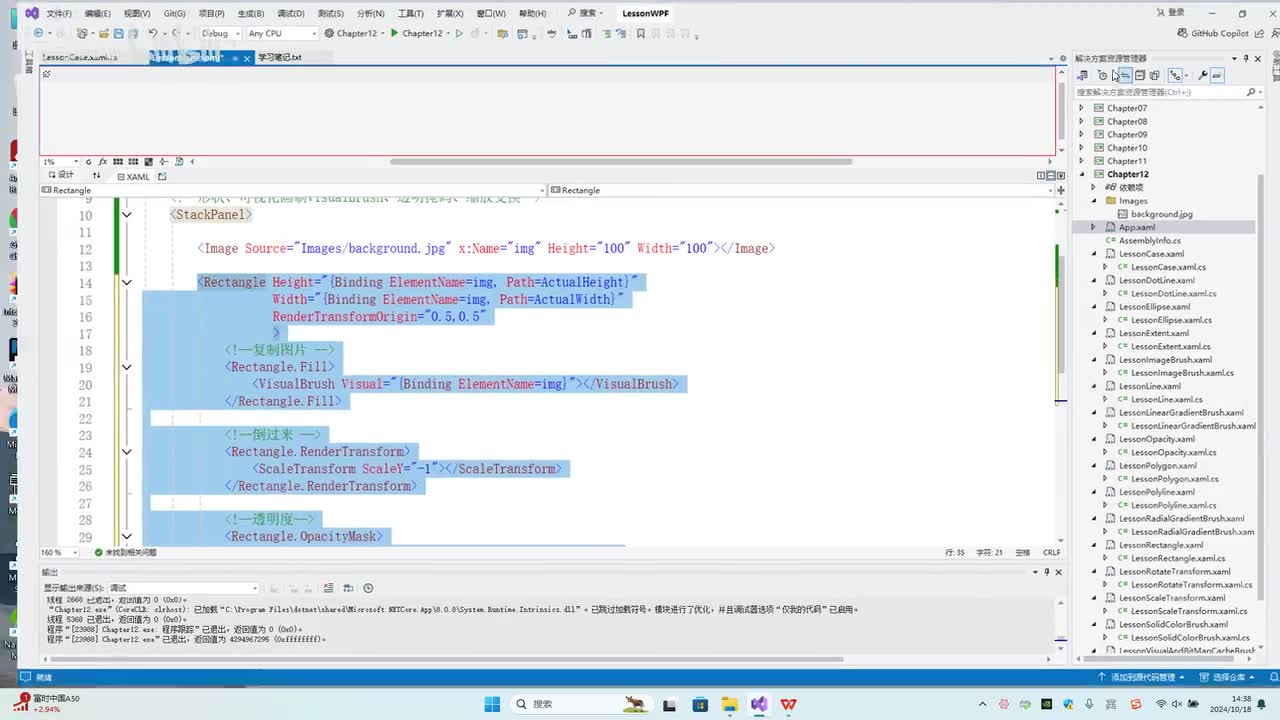This screenshot has height=720, width=1280.
Task: Click the 未找到相关问题 status indicator
Action: [126, 552]
